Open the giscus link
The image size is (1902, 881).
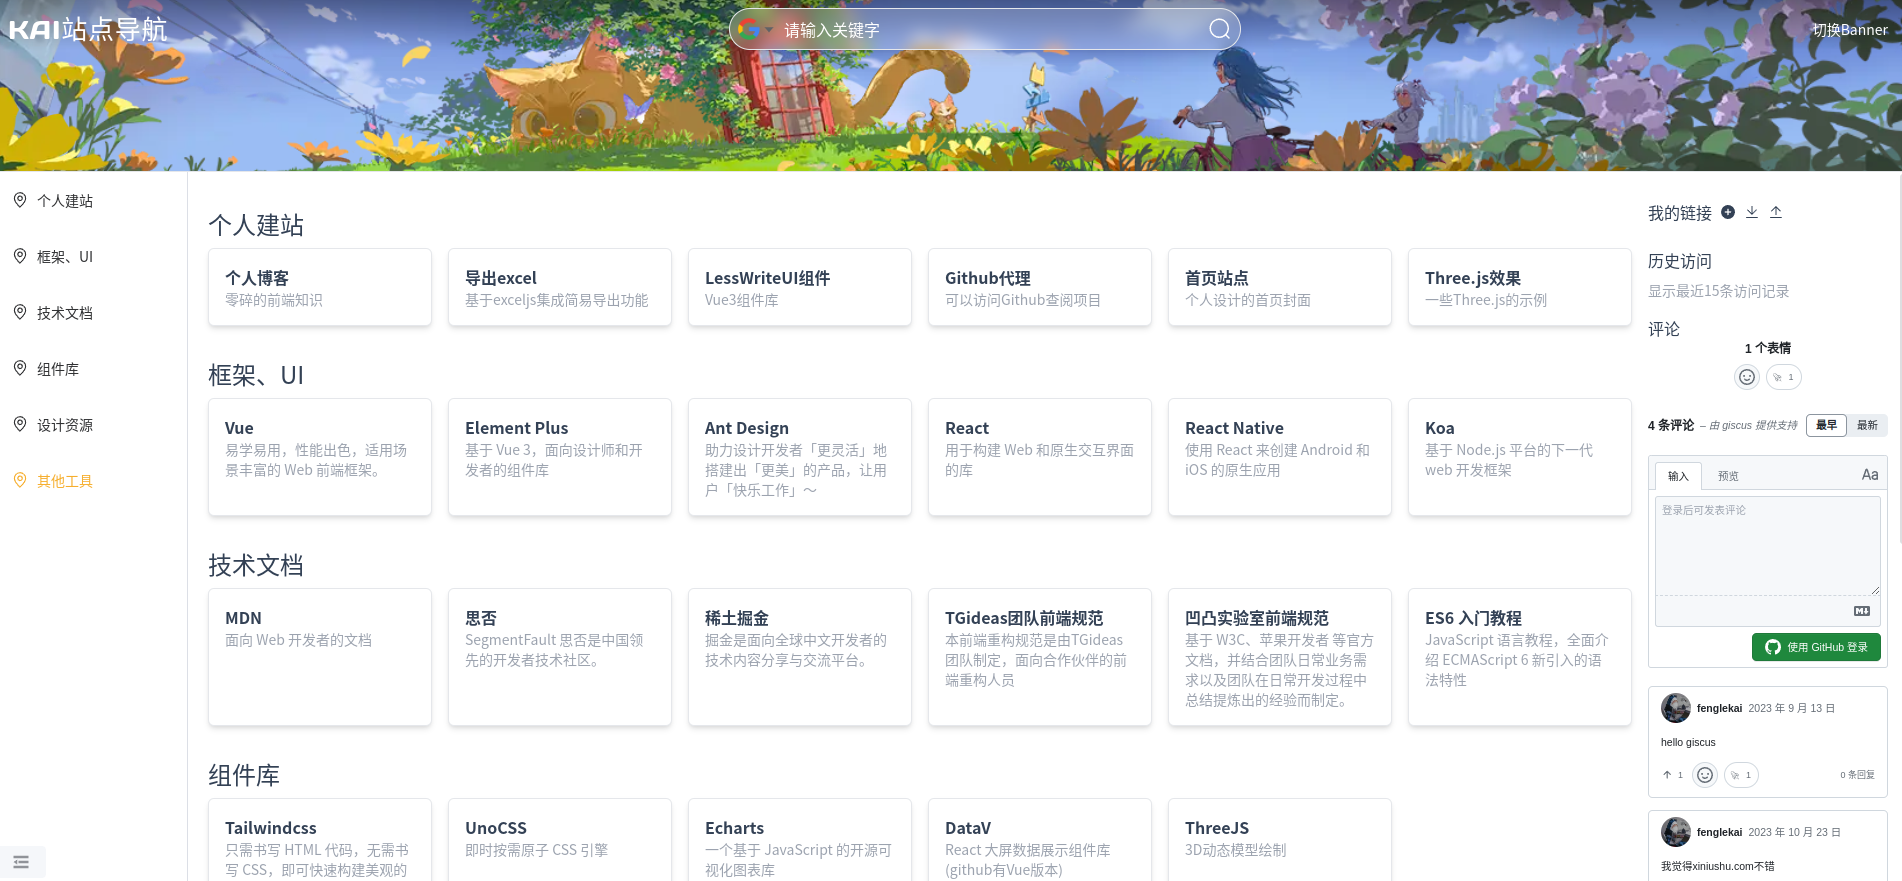[x=1735, y=425]
